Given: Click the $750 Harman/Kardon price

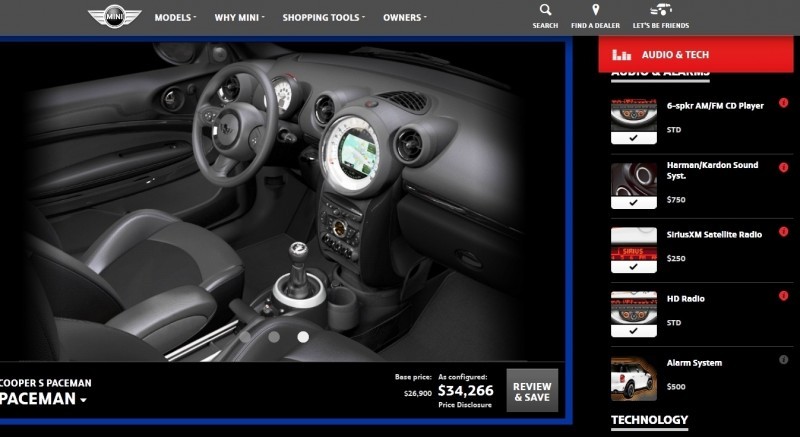Looking at the screenshot, I should [676, 200].
